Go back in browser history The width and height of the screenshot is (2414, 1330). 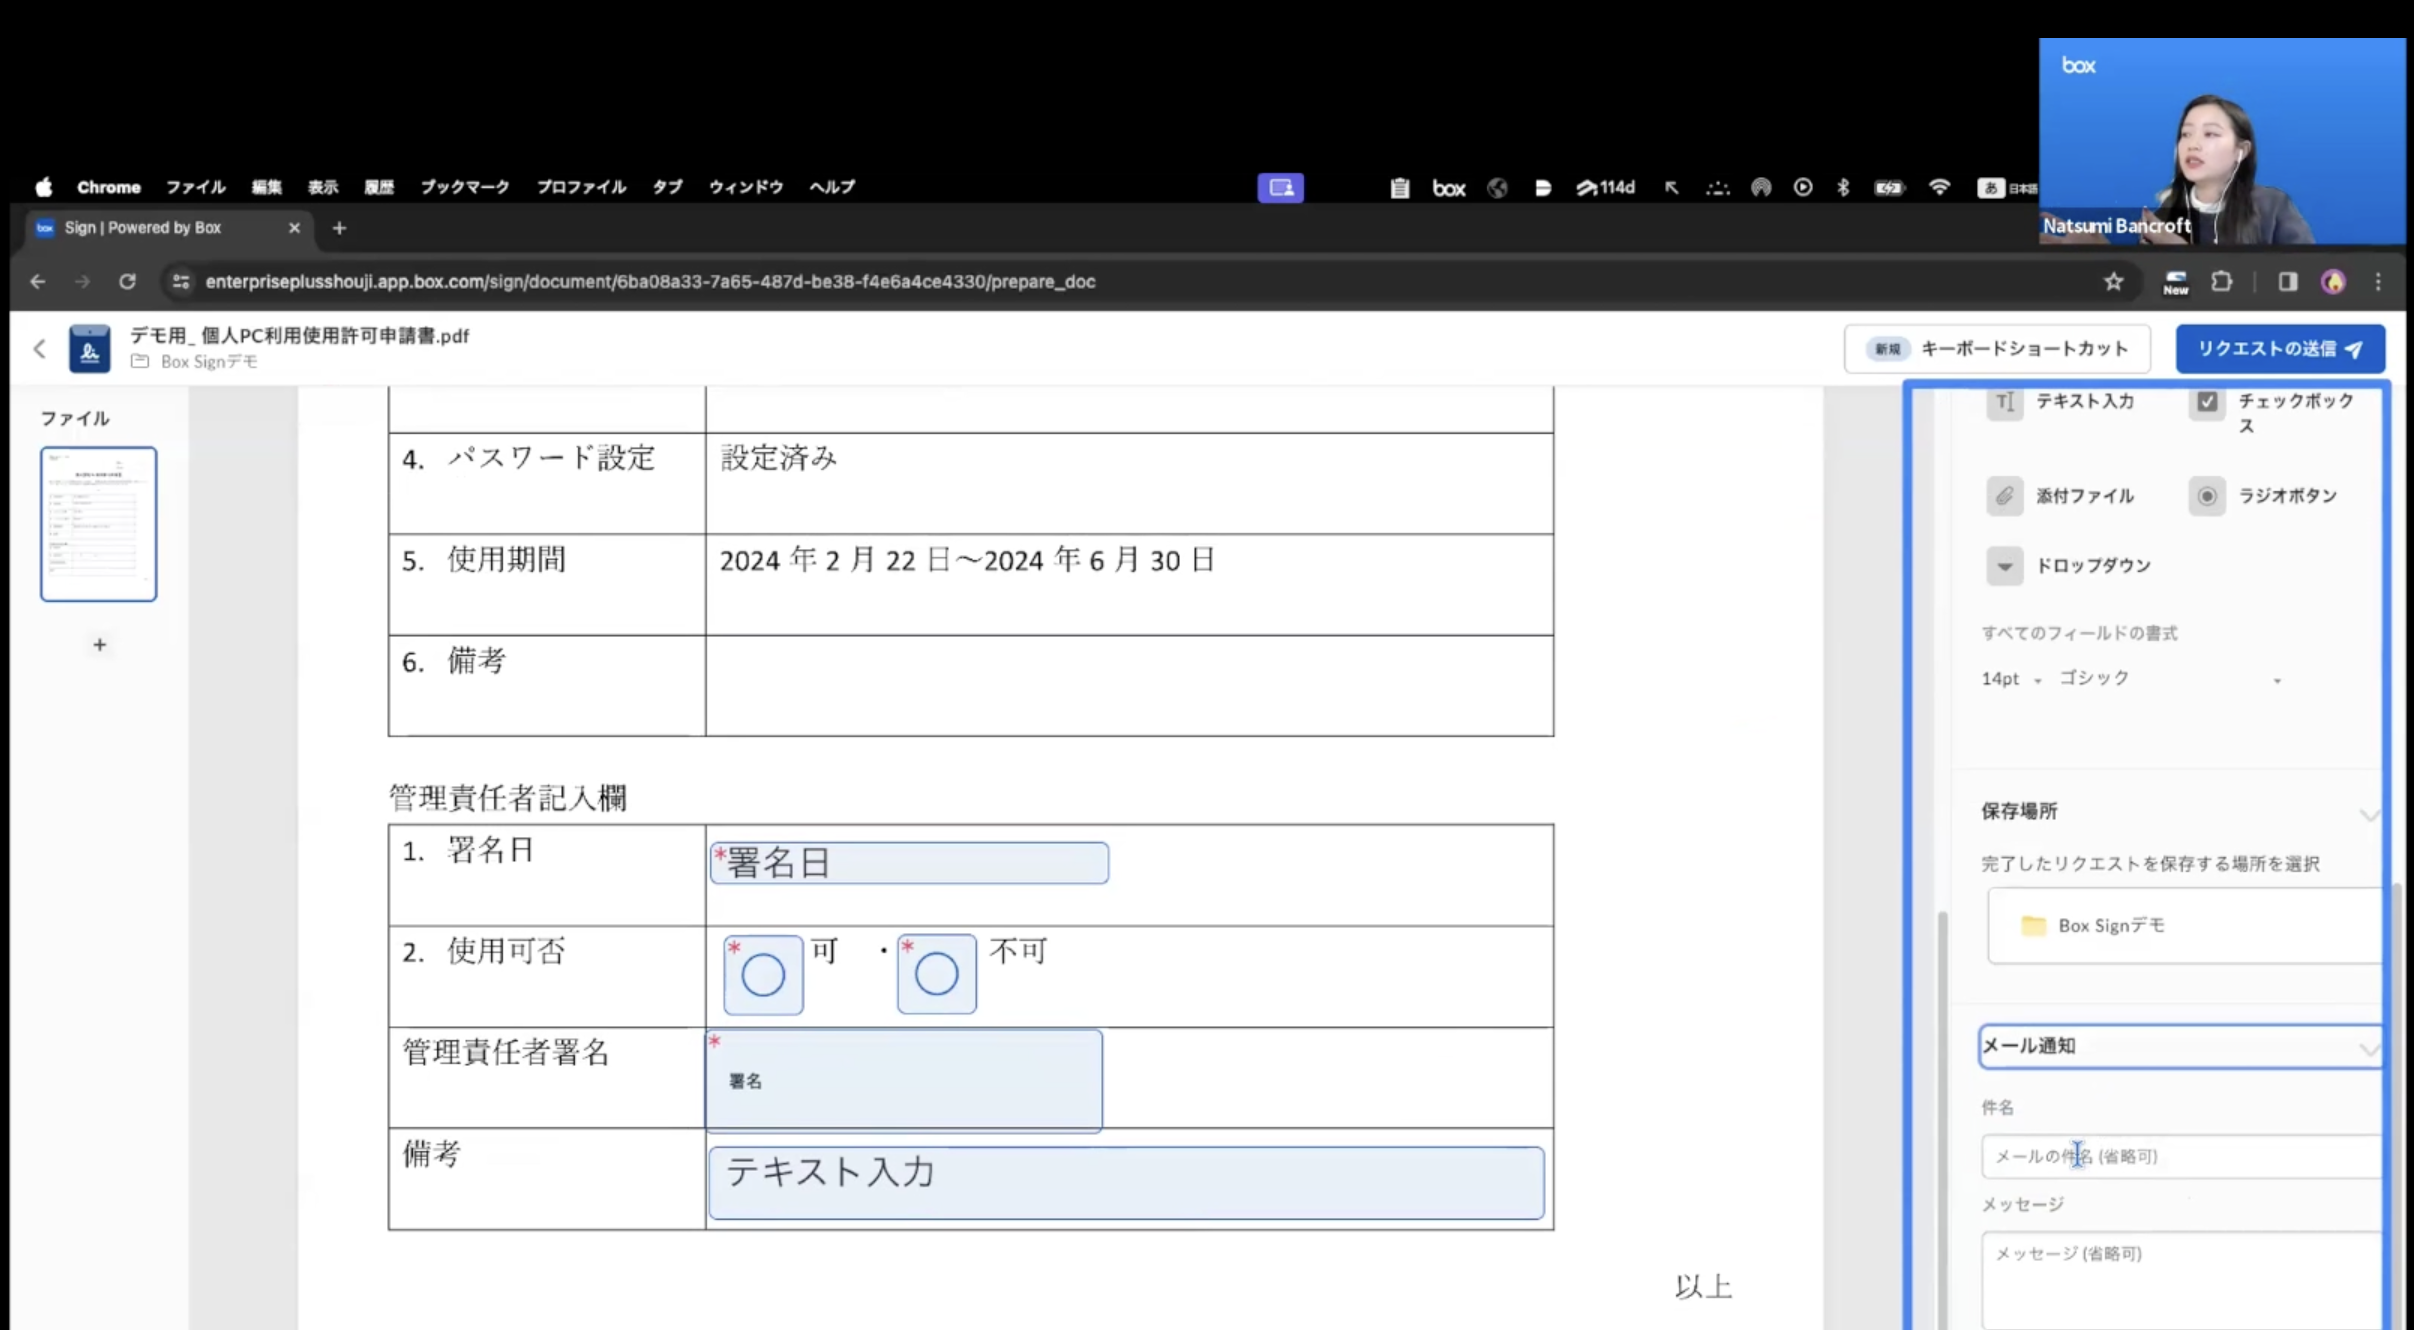tap(38, 282)
